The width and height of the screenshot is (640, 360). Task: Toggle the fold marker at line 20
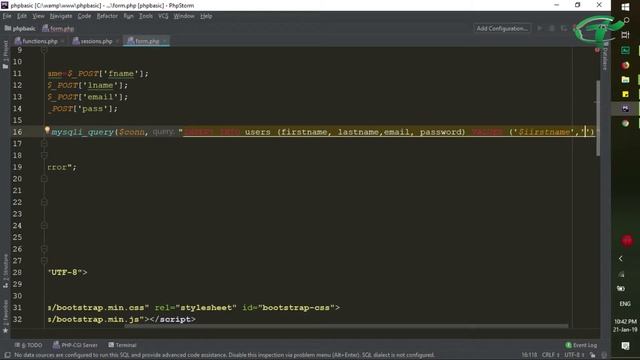(x=44, y=179)
